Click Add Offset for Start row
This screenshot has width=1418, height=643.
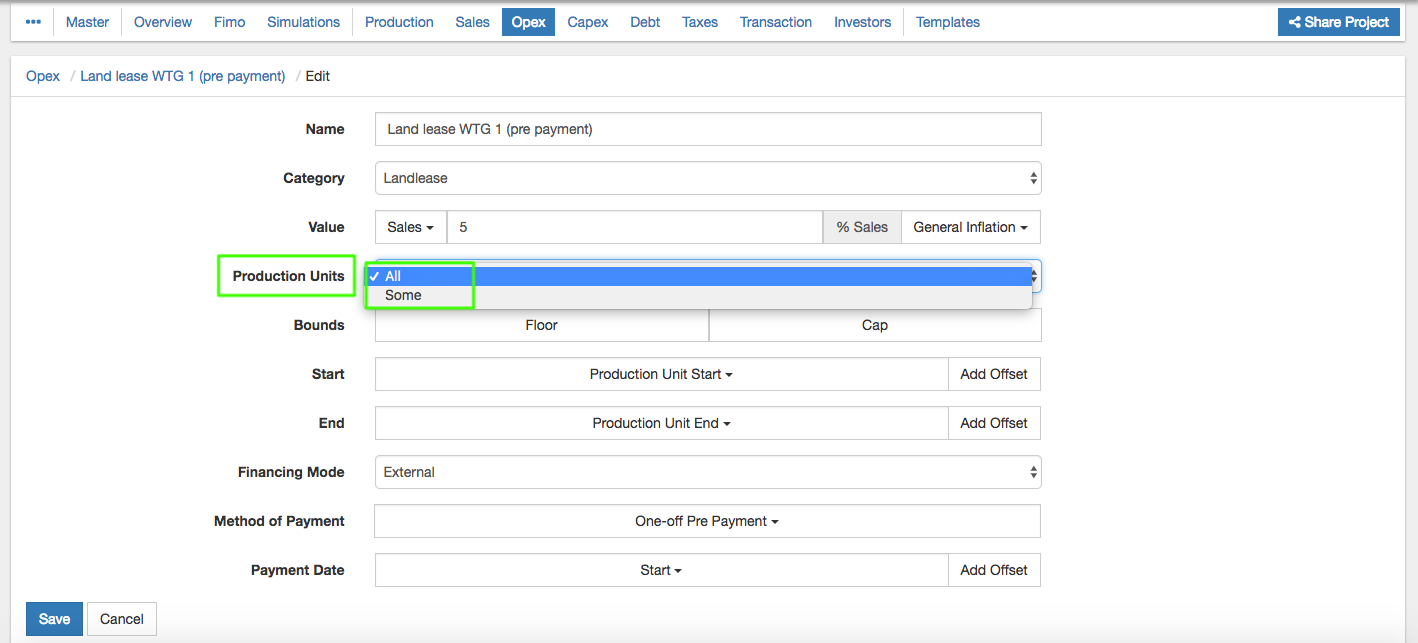point(993,374)
